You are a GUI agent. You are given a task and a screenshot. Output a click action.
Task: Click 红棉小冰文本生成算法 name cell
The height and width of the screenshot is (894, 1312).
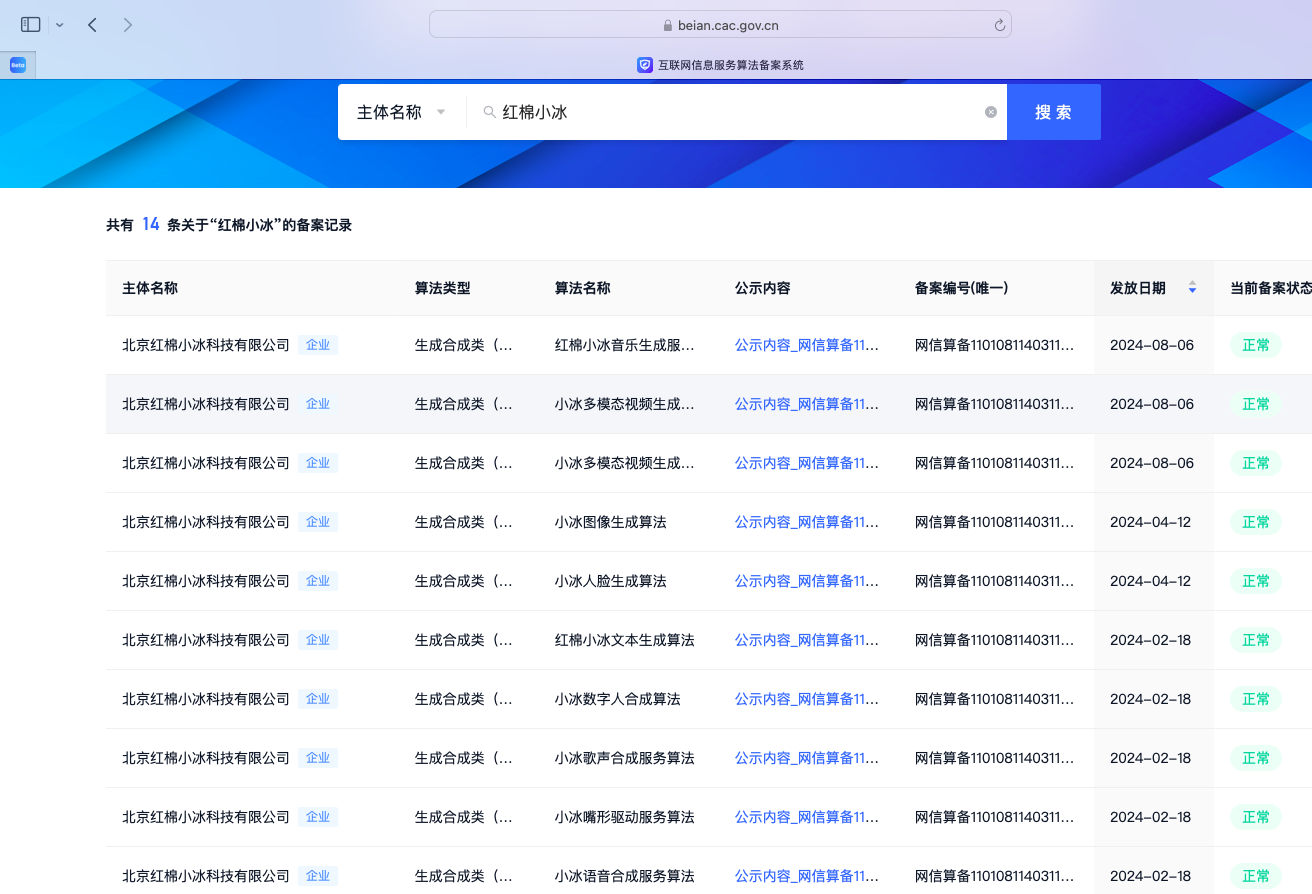pyautogui.click(x=625, y=640)
